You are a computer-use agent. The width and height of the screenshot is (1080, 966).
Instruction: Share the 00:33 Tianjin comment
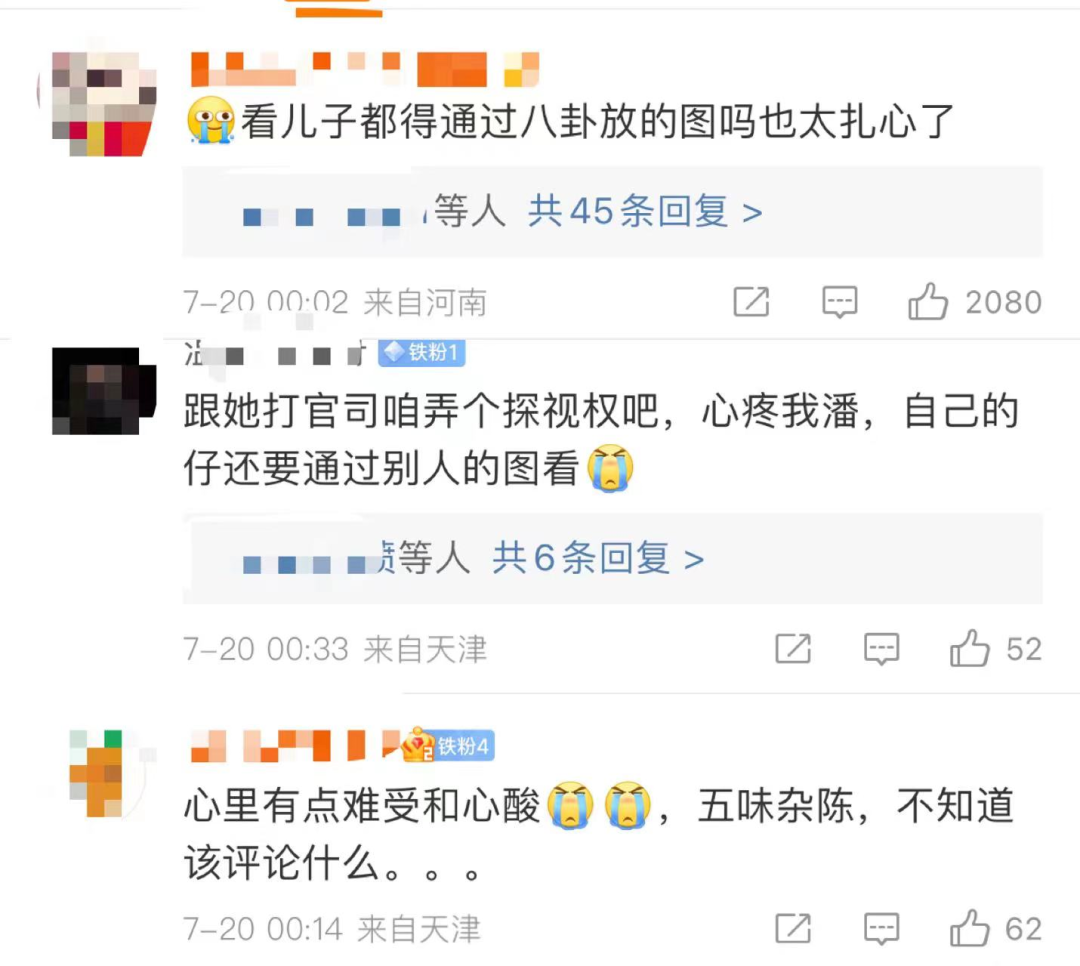793,648
